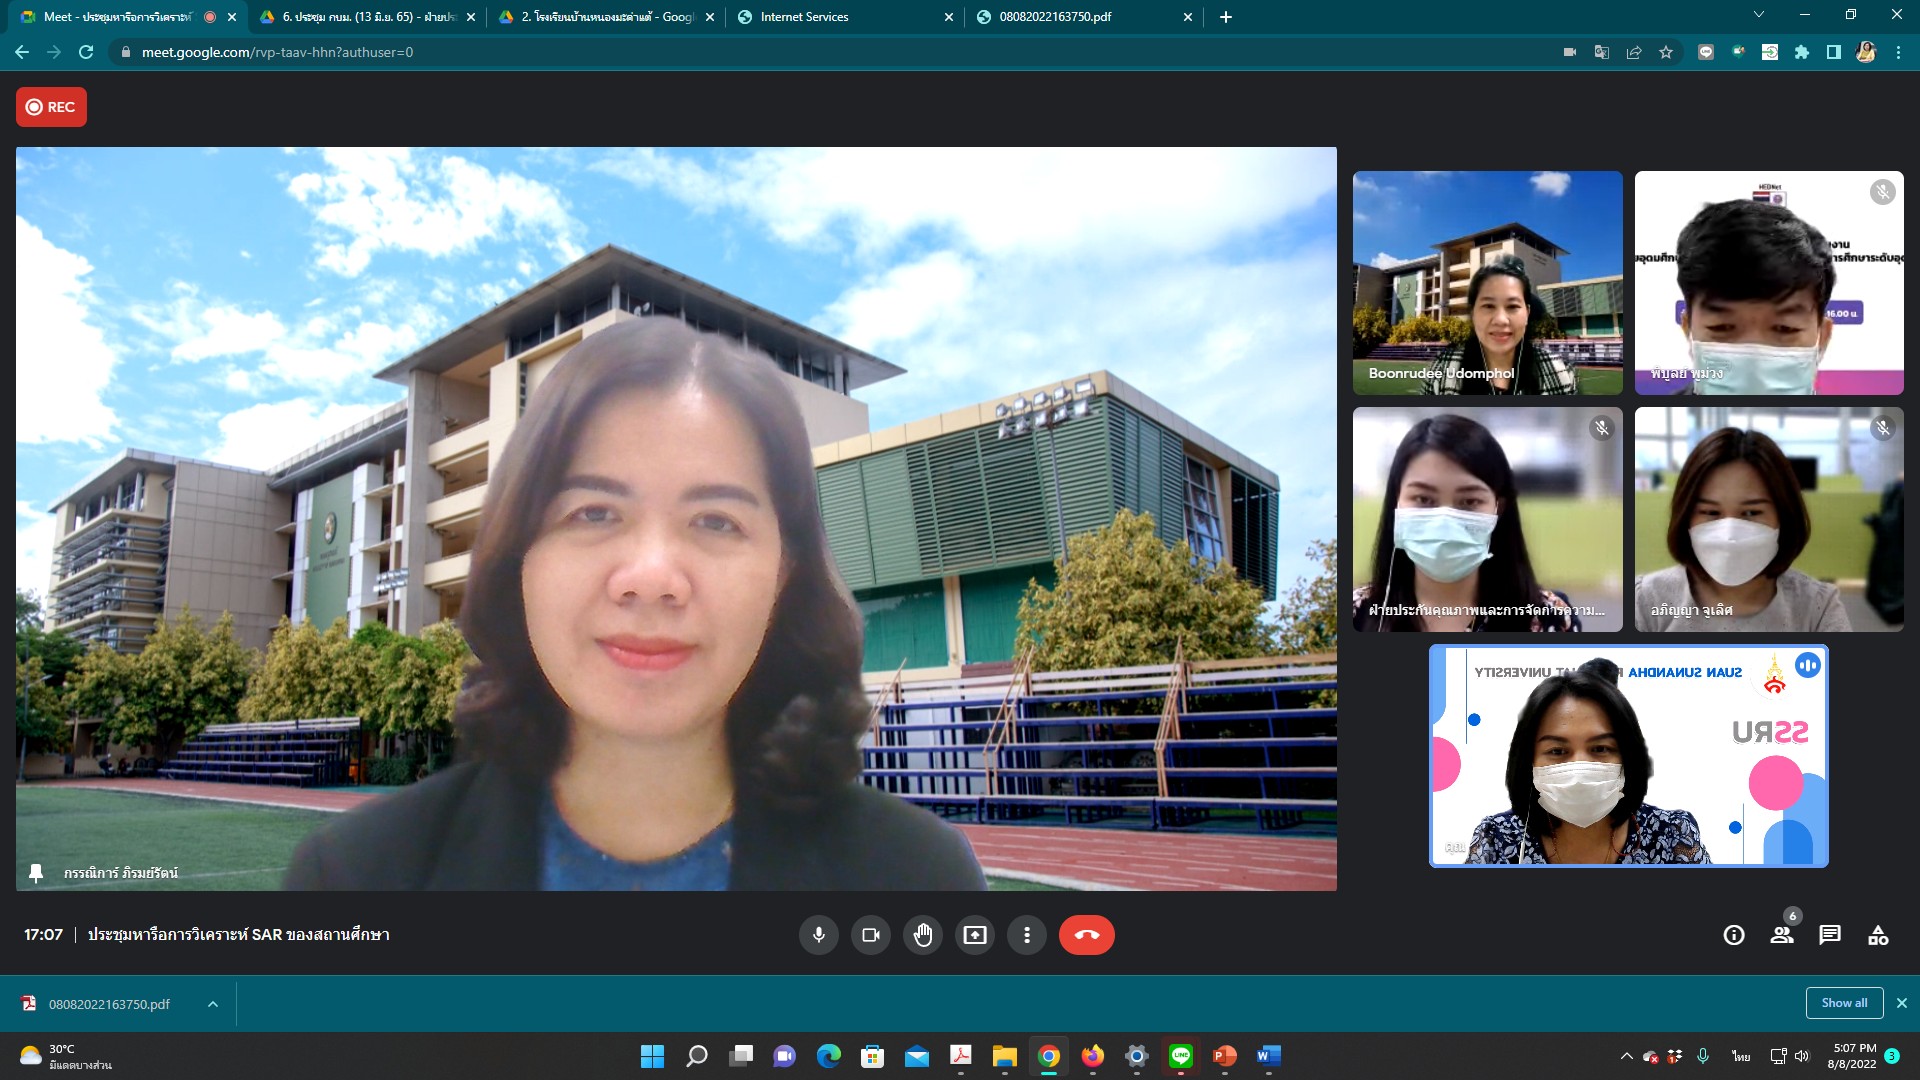Select Boonrudee Udomphol video tile
1920x1080 pixels.
(x=1487, y=283)
